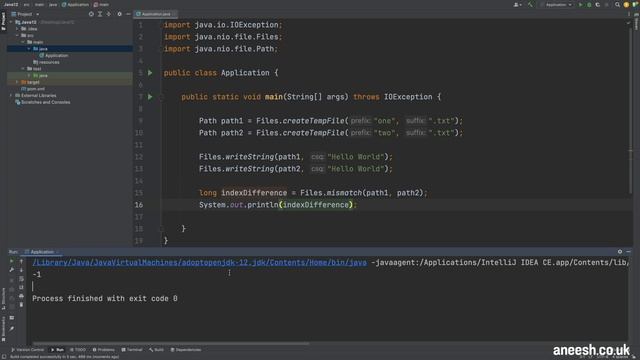Click the Project vertical side tab

3,21
